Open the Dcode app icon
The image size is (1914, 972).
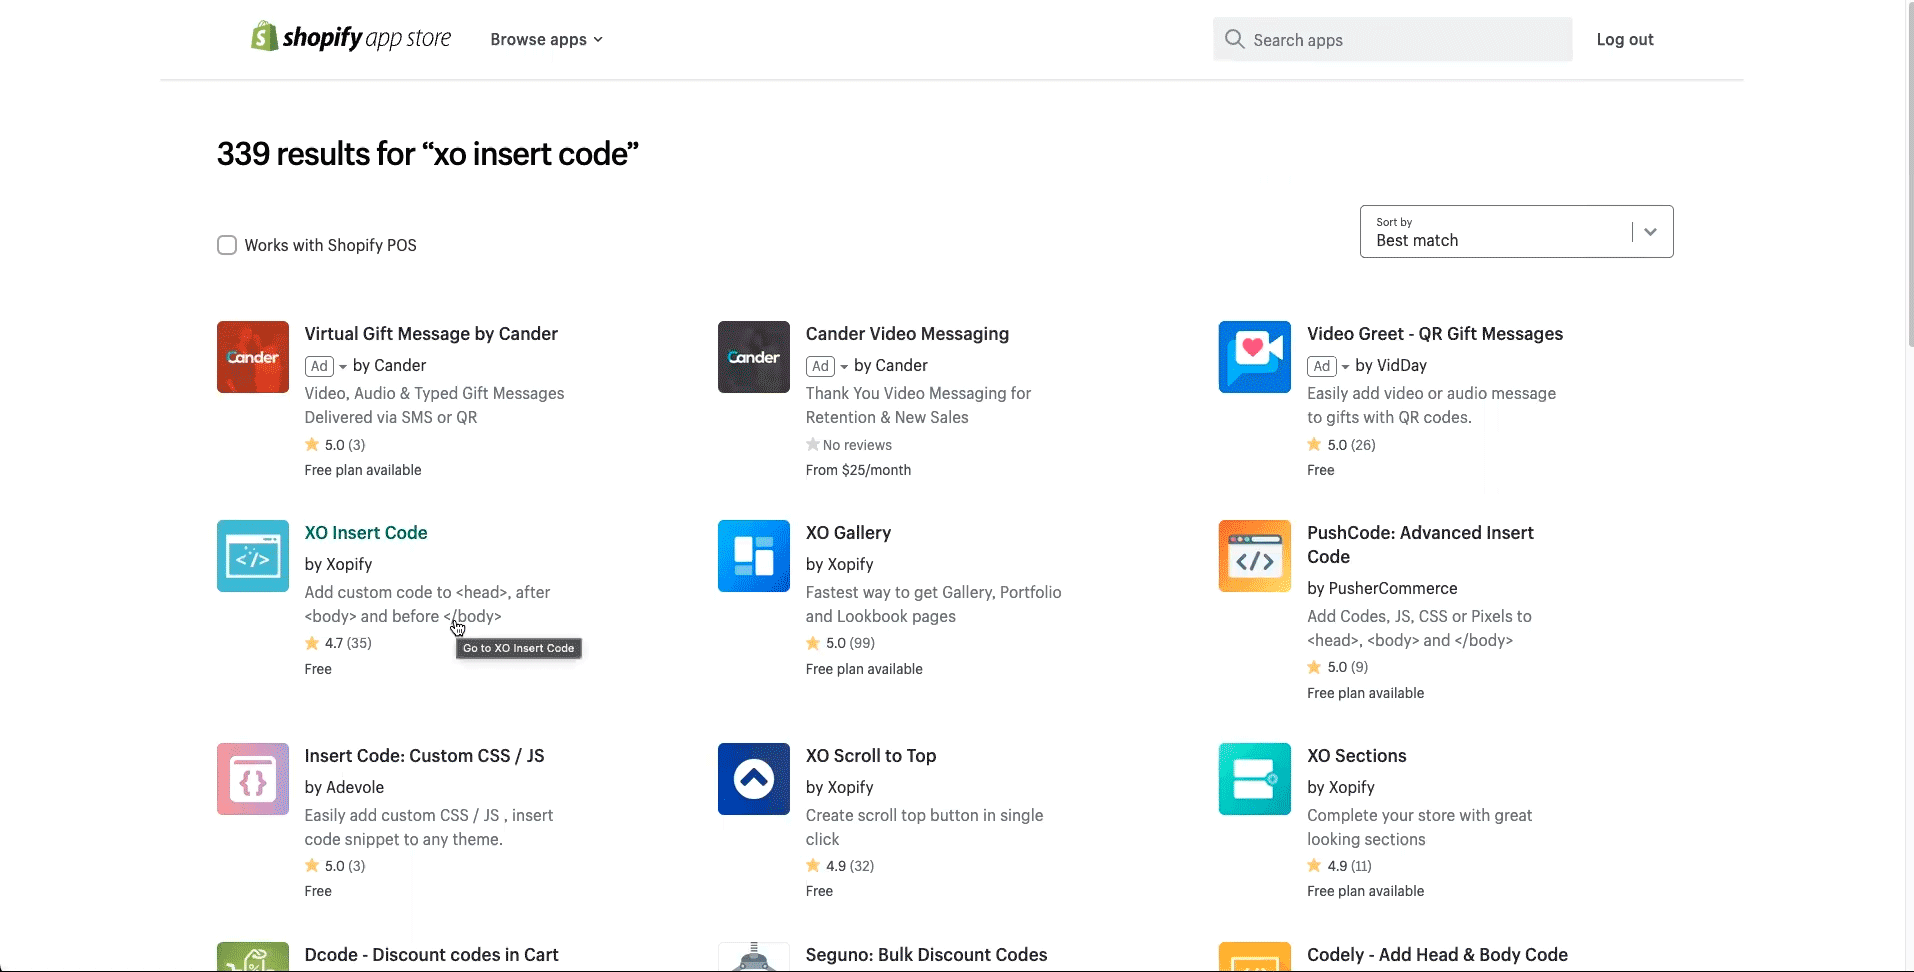click(x=253, y=957)
